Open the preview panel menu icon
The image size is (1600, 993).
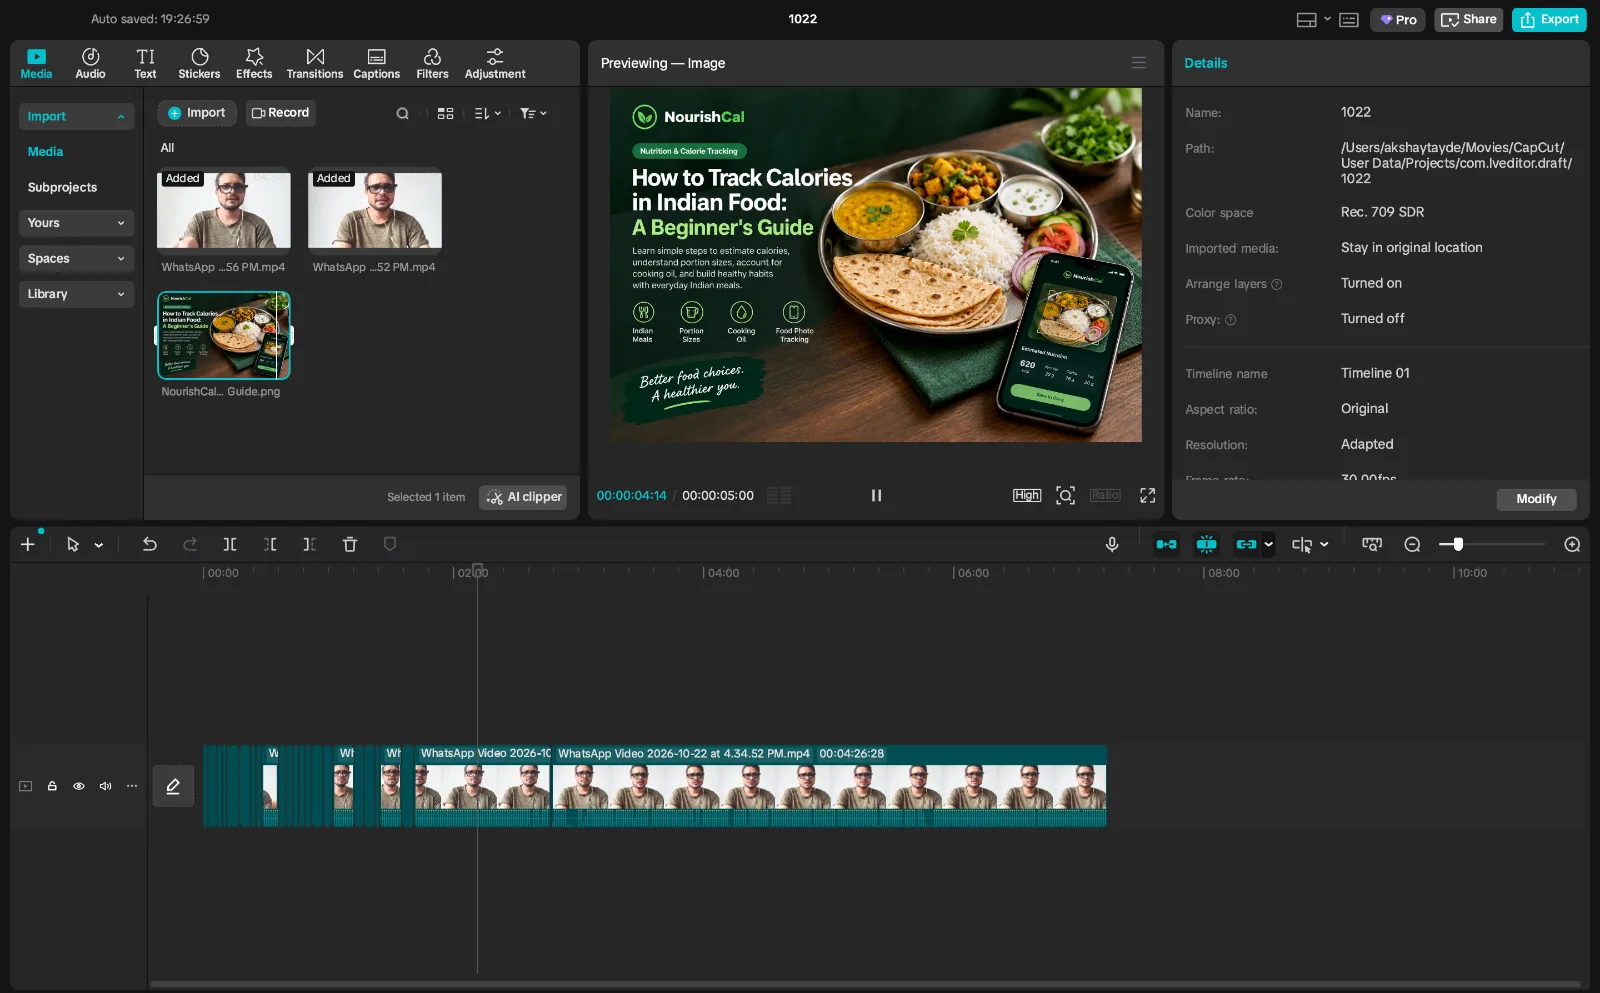[x=1138, y=62]
